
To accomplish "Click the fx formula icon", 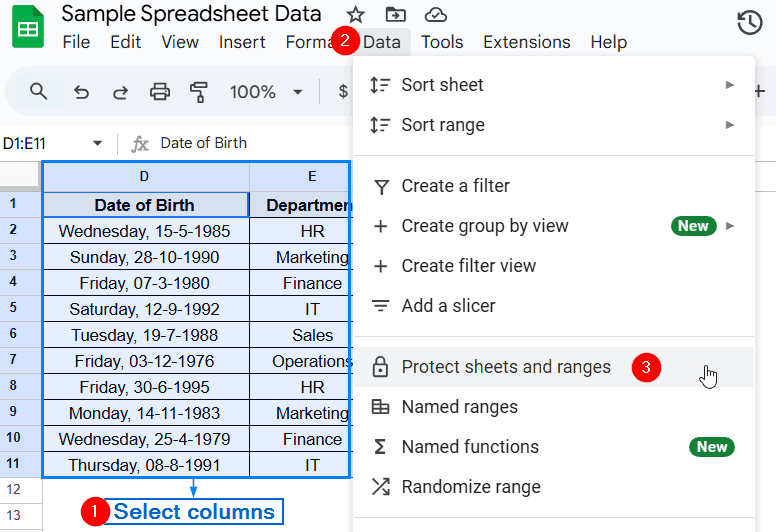I will [x=140, y=144].
